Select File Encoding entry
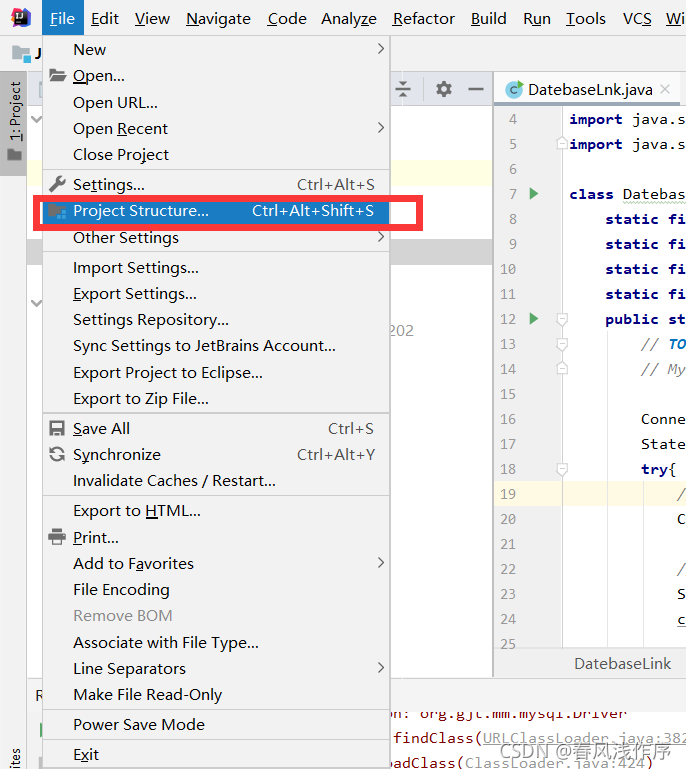Screen dimensions: 686x769 coord(216,590)
